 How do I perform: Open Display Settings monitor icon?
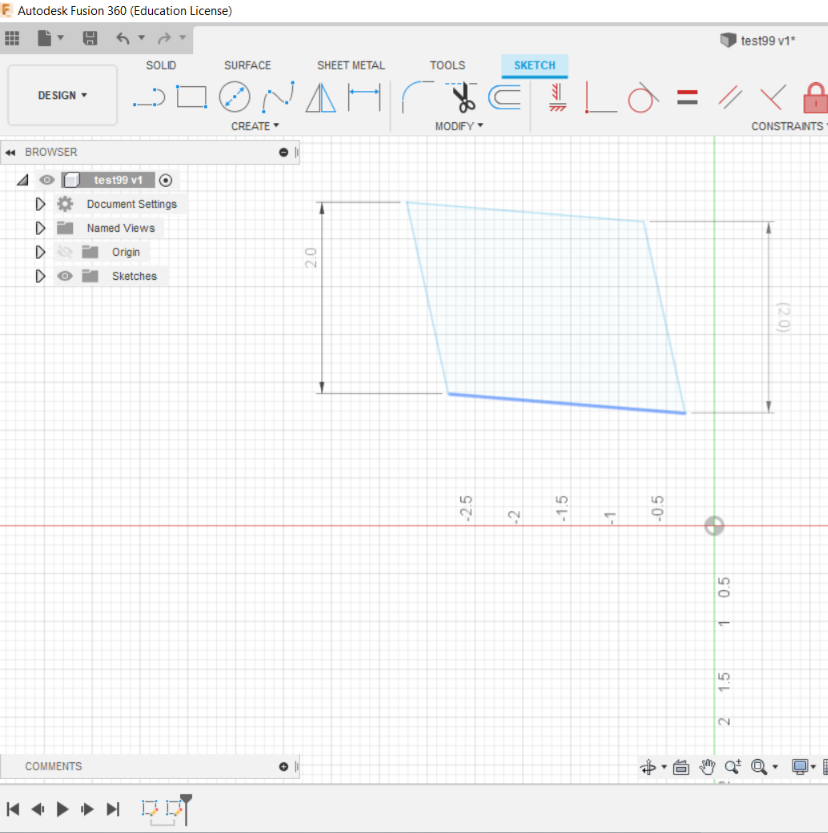pyautogui.click(x=799, y=767)
